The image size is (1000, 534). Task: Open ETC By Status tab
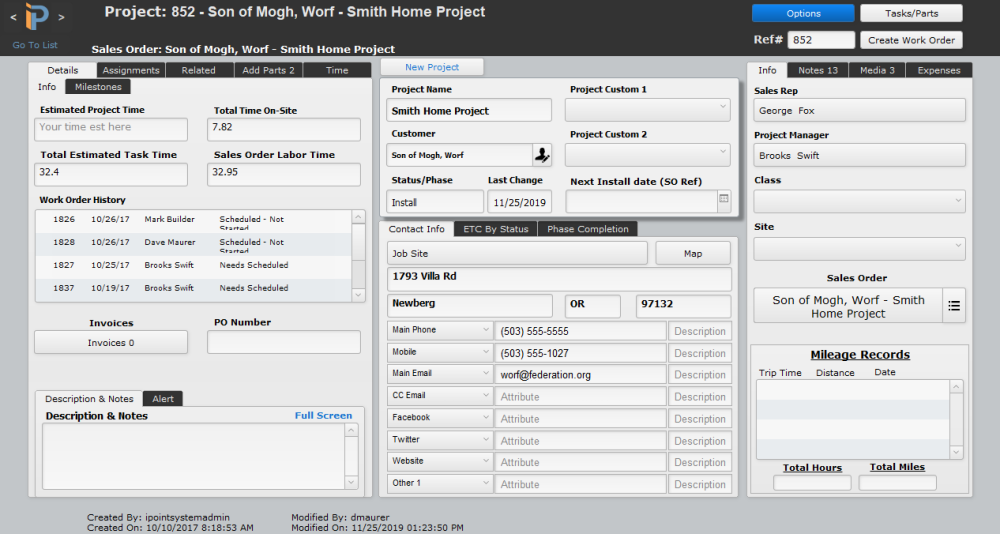496,229
